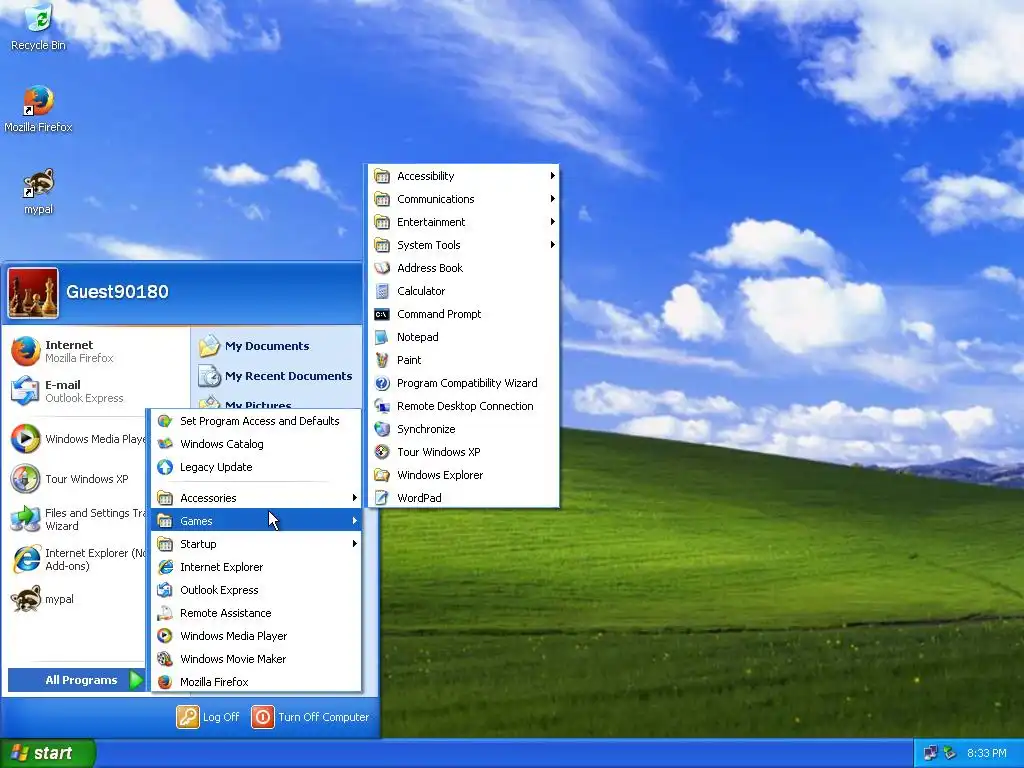Launch Notepad from Accessories
The height and width of the screenshot is (768, 1024).
click(464, 337)
